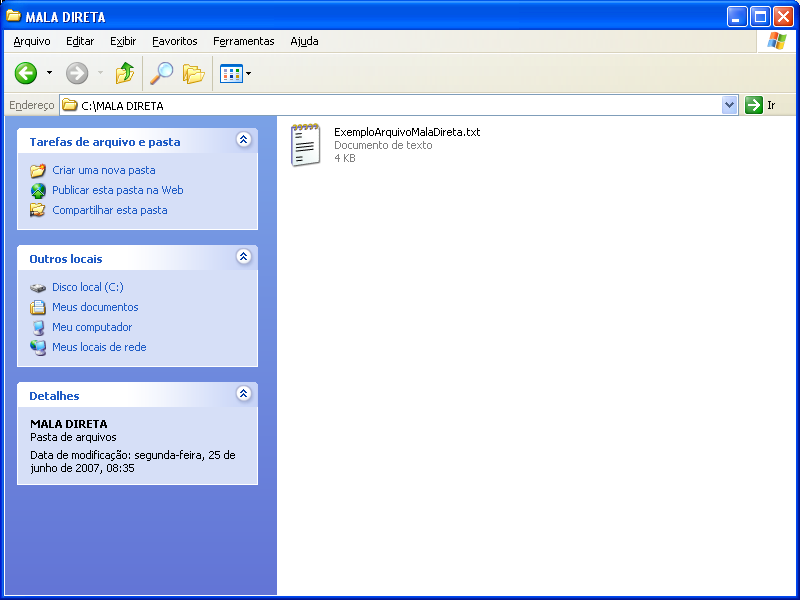This screenshot has height=600, width=800.
Task: Click the Windows flag logo
Action: 777,41
